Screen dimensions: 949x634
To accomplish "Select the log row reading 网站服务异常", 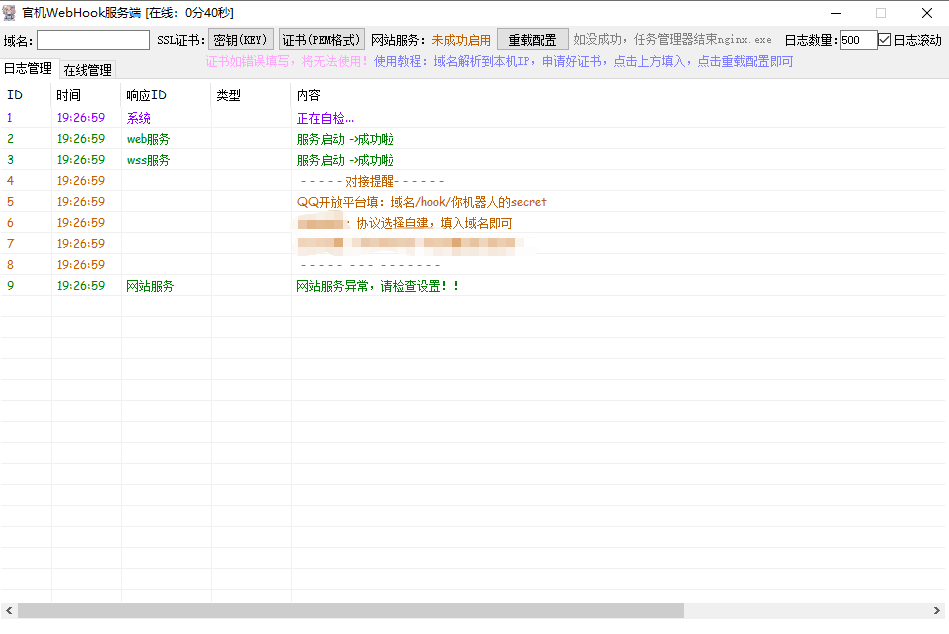I will [x=378, y=286].
